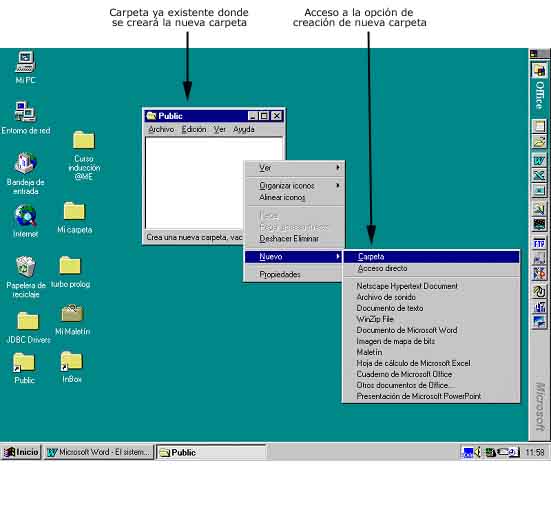This screenshot has height=510, width=551.
Task: Select Hoja de cálculo de Microsoft Excel
Action: [x=431, y=363]
